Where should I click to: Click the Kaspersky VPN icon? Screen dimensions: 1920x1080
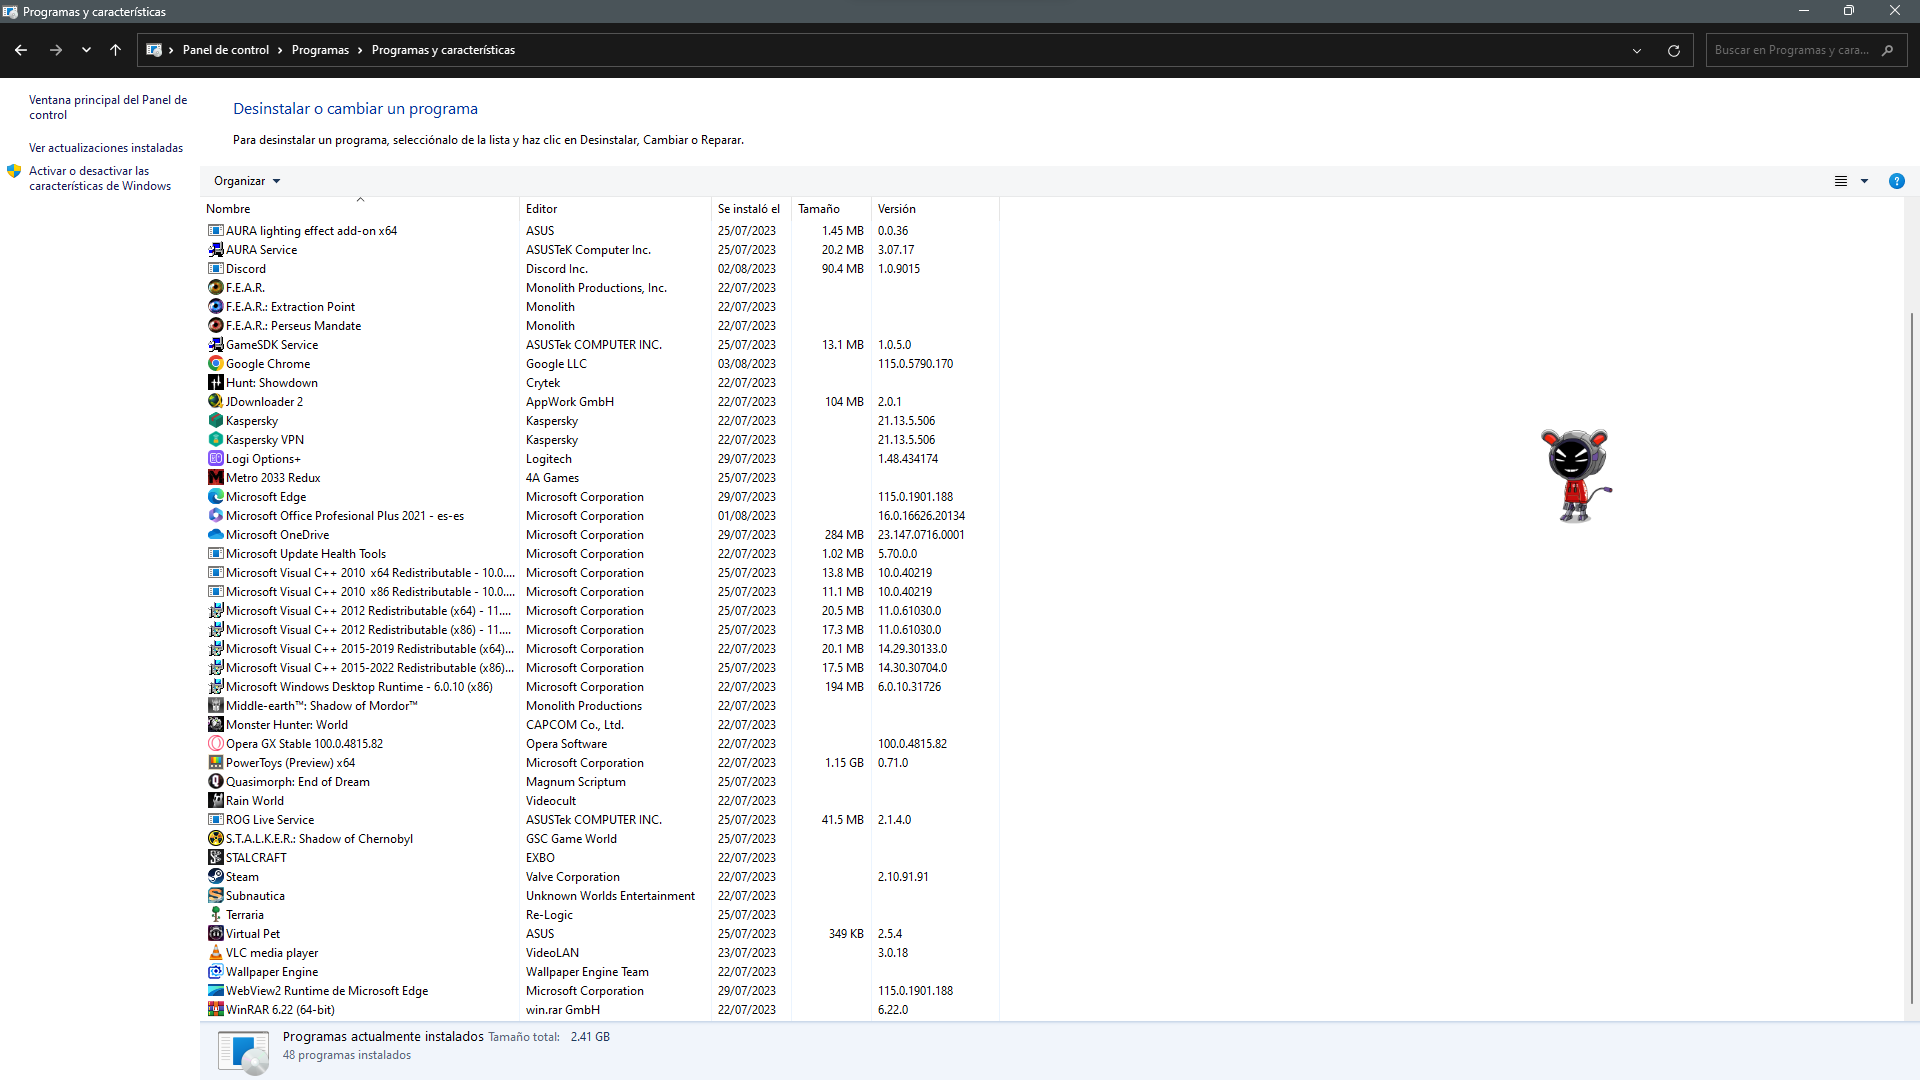(215, 439)
